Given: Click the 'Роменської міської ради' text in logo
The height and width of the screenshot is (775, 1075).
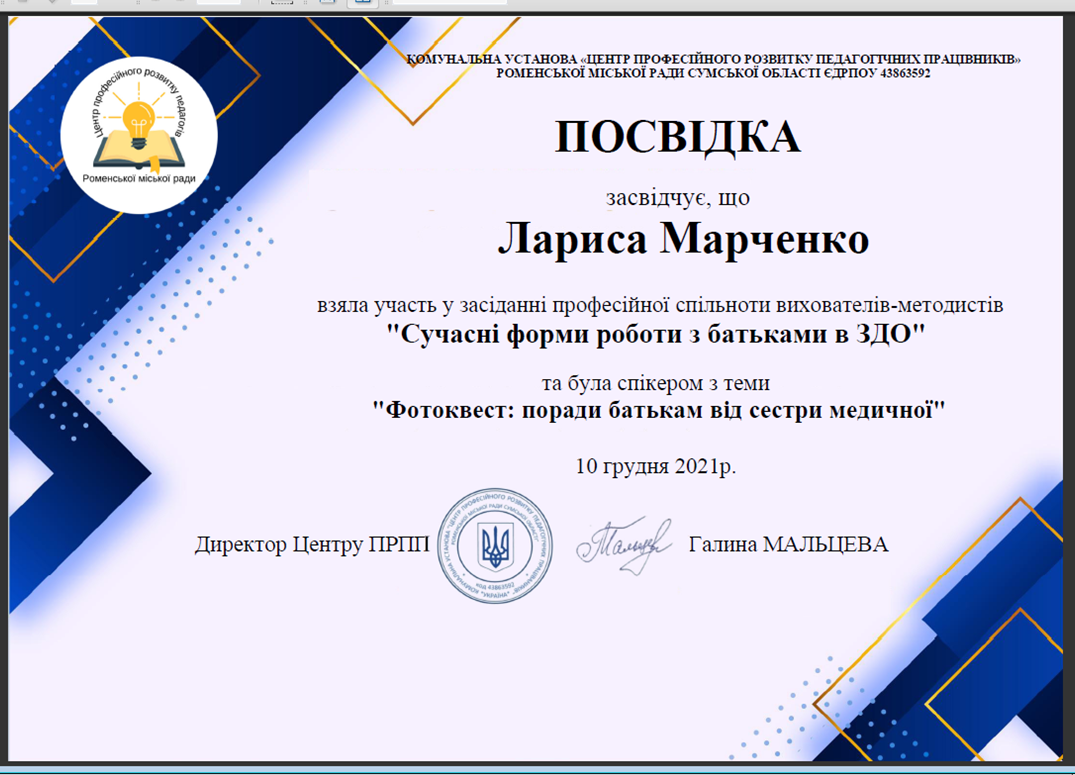Looking at the screenshot, I should tap(139, 179).
